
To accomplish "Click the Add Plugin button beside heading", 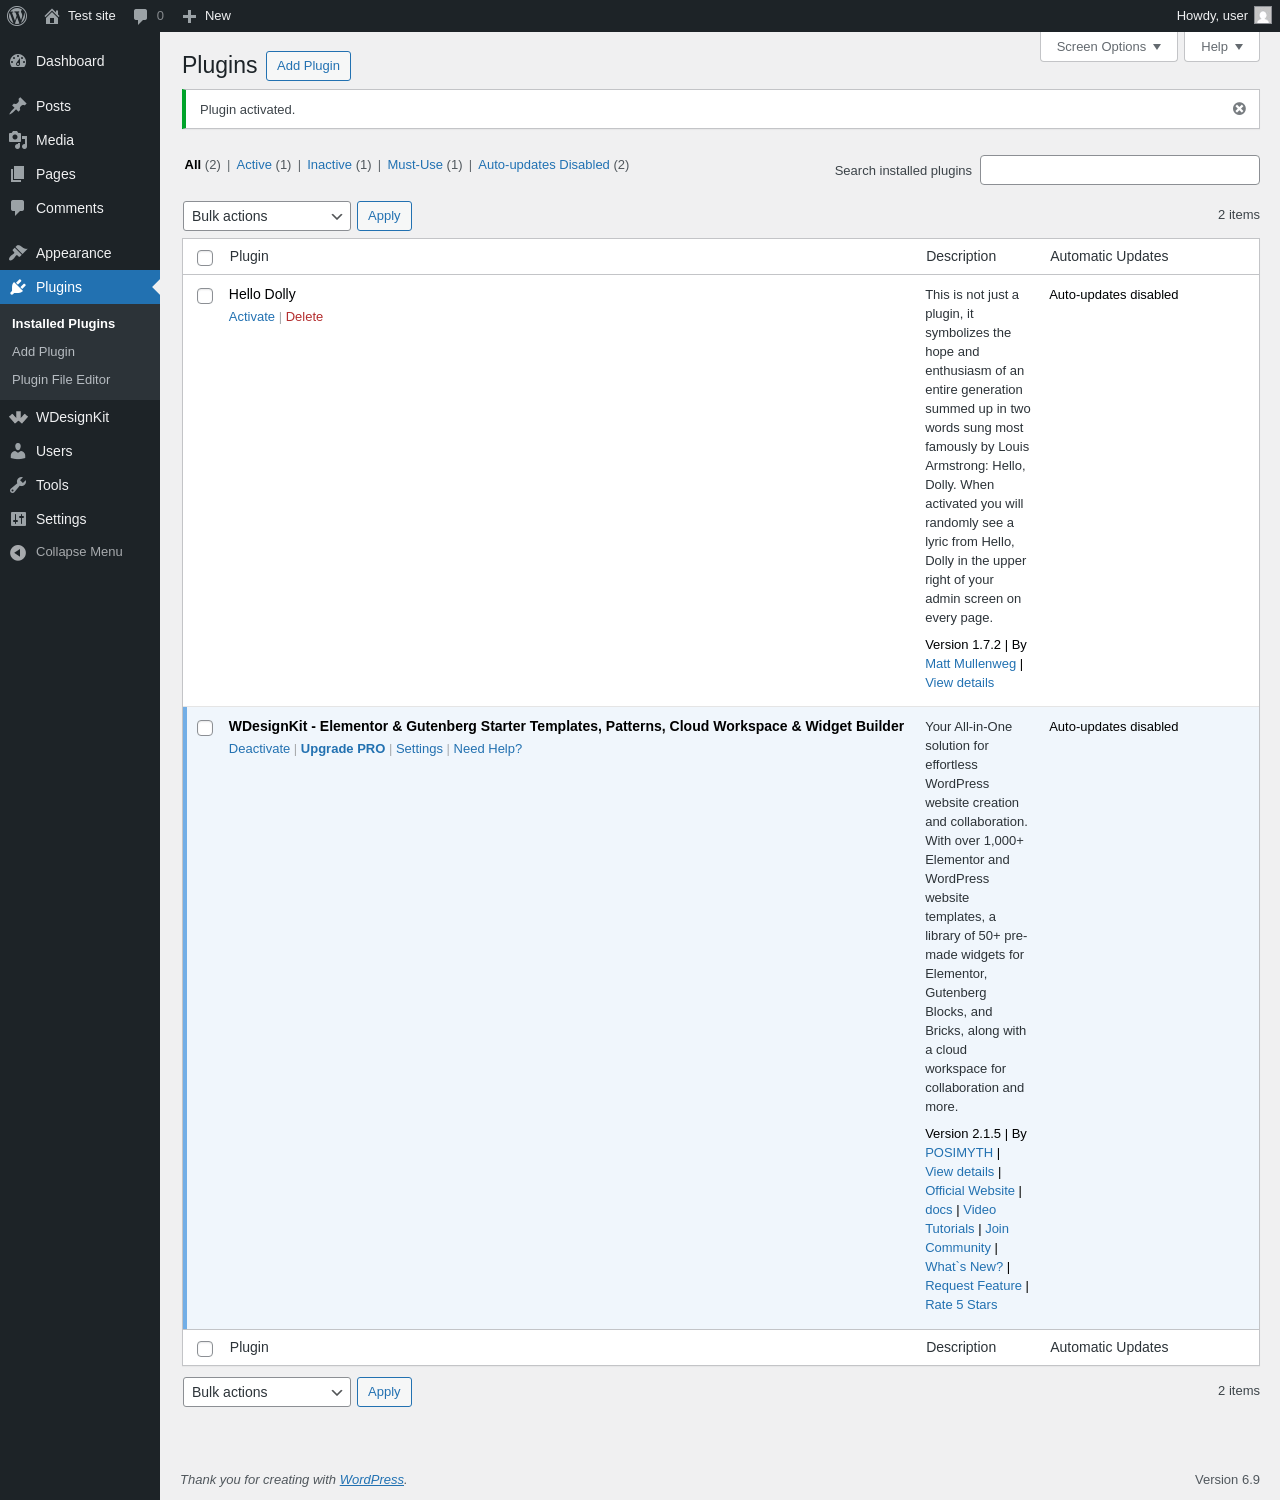I will pyautogui.click(x=308, y=66).
